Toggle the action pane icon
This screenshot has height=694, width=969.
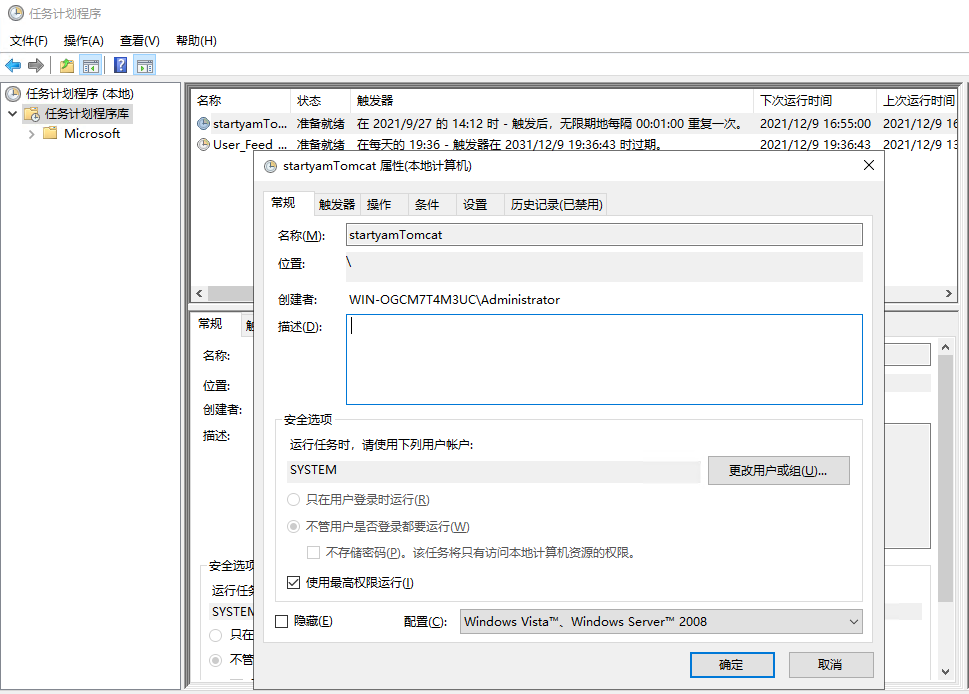pos(143,64)
